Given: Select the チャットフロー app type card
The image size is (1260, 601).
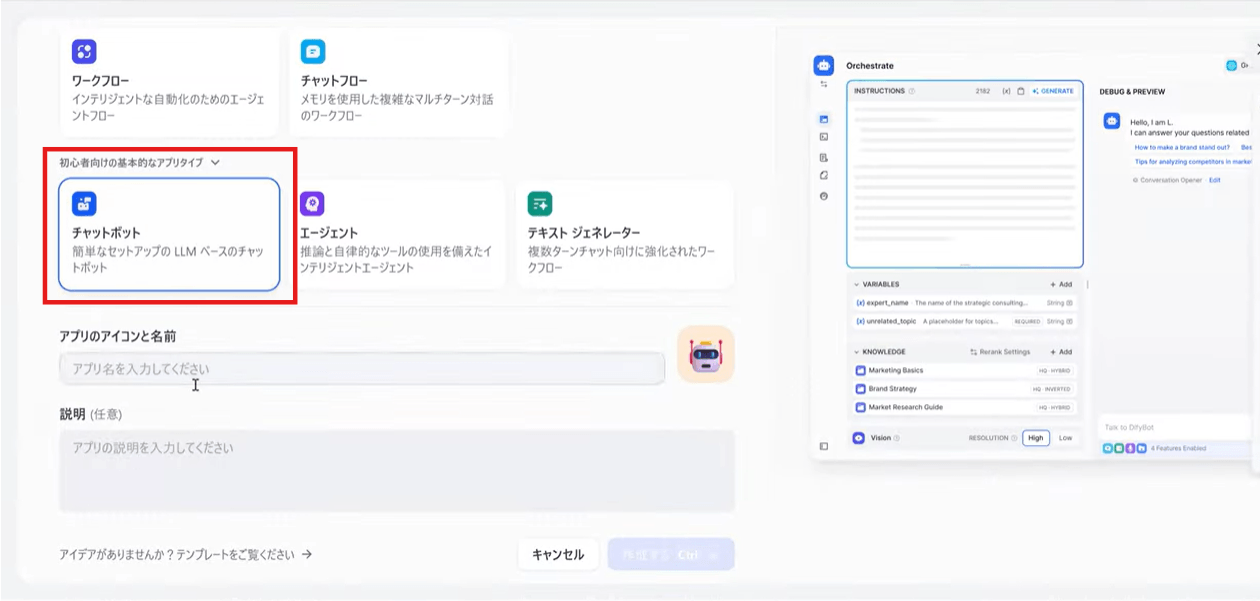Looking at the screenshot, I should pos(398,82).
